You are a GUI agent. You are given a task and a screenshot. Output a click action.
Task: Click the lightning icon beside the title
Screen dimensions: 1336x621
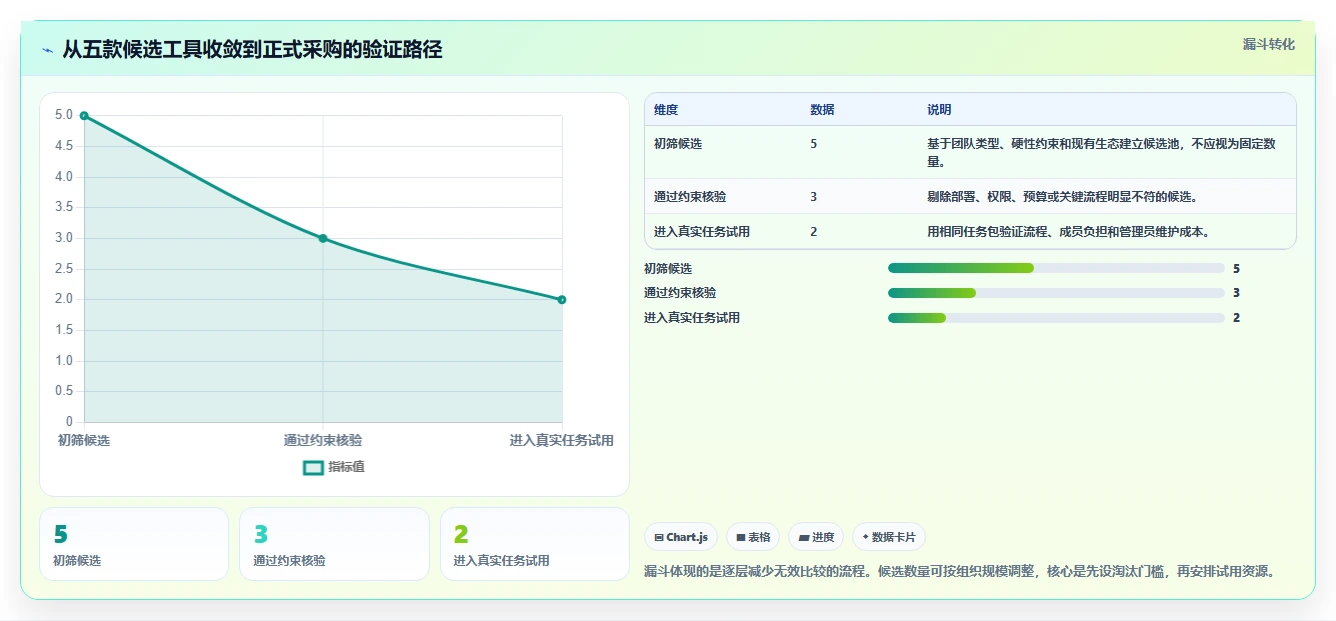(48, 50)
